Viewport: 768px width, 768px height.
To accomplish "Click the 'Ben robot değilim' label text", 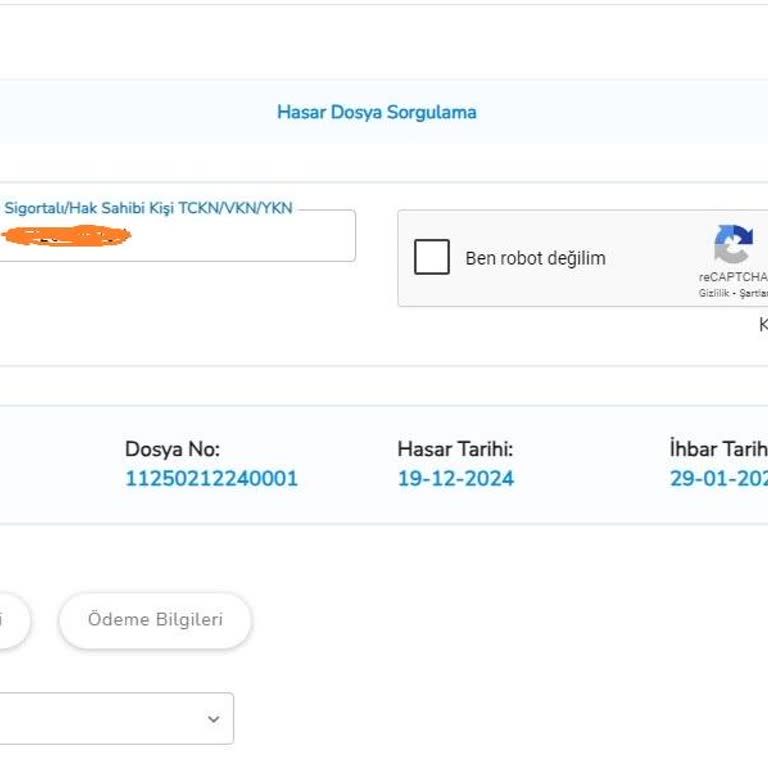I will coord(535,258).
